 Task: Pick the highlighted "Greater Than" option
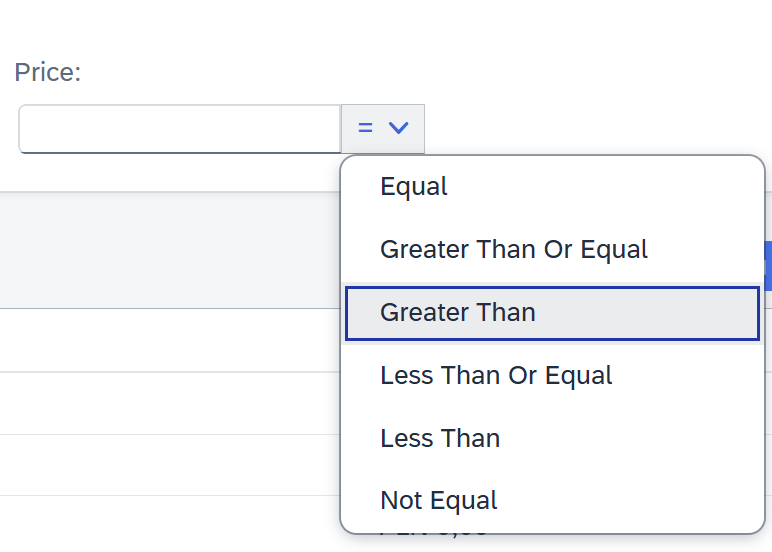(458, 312)
